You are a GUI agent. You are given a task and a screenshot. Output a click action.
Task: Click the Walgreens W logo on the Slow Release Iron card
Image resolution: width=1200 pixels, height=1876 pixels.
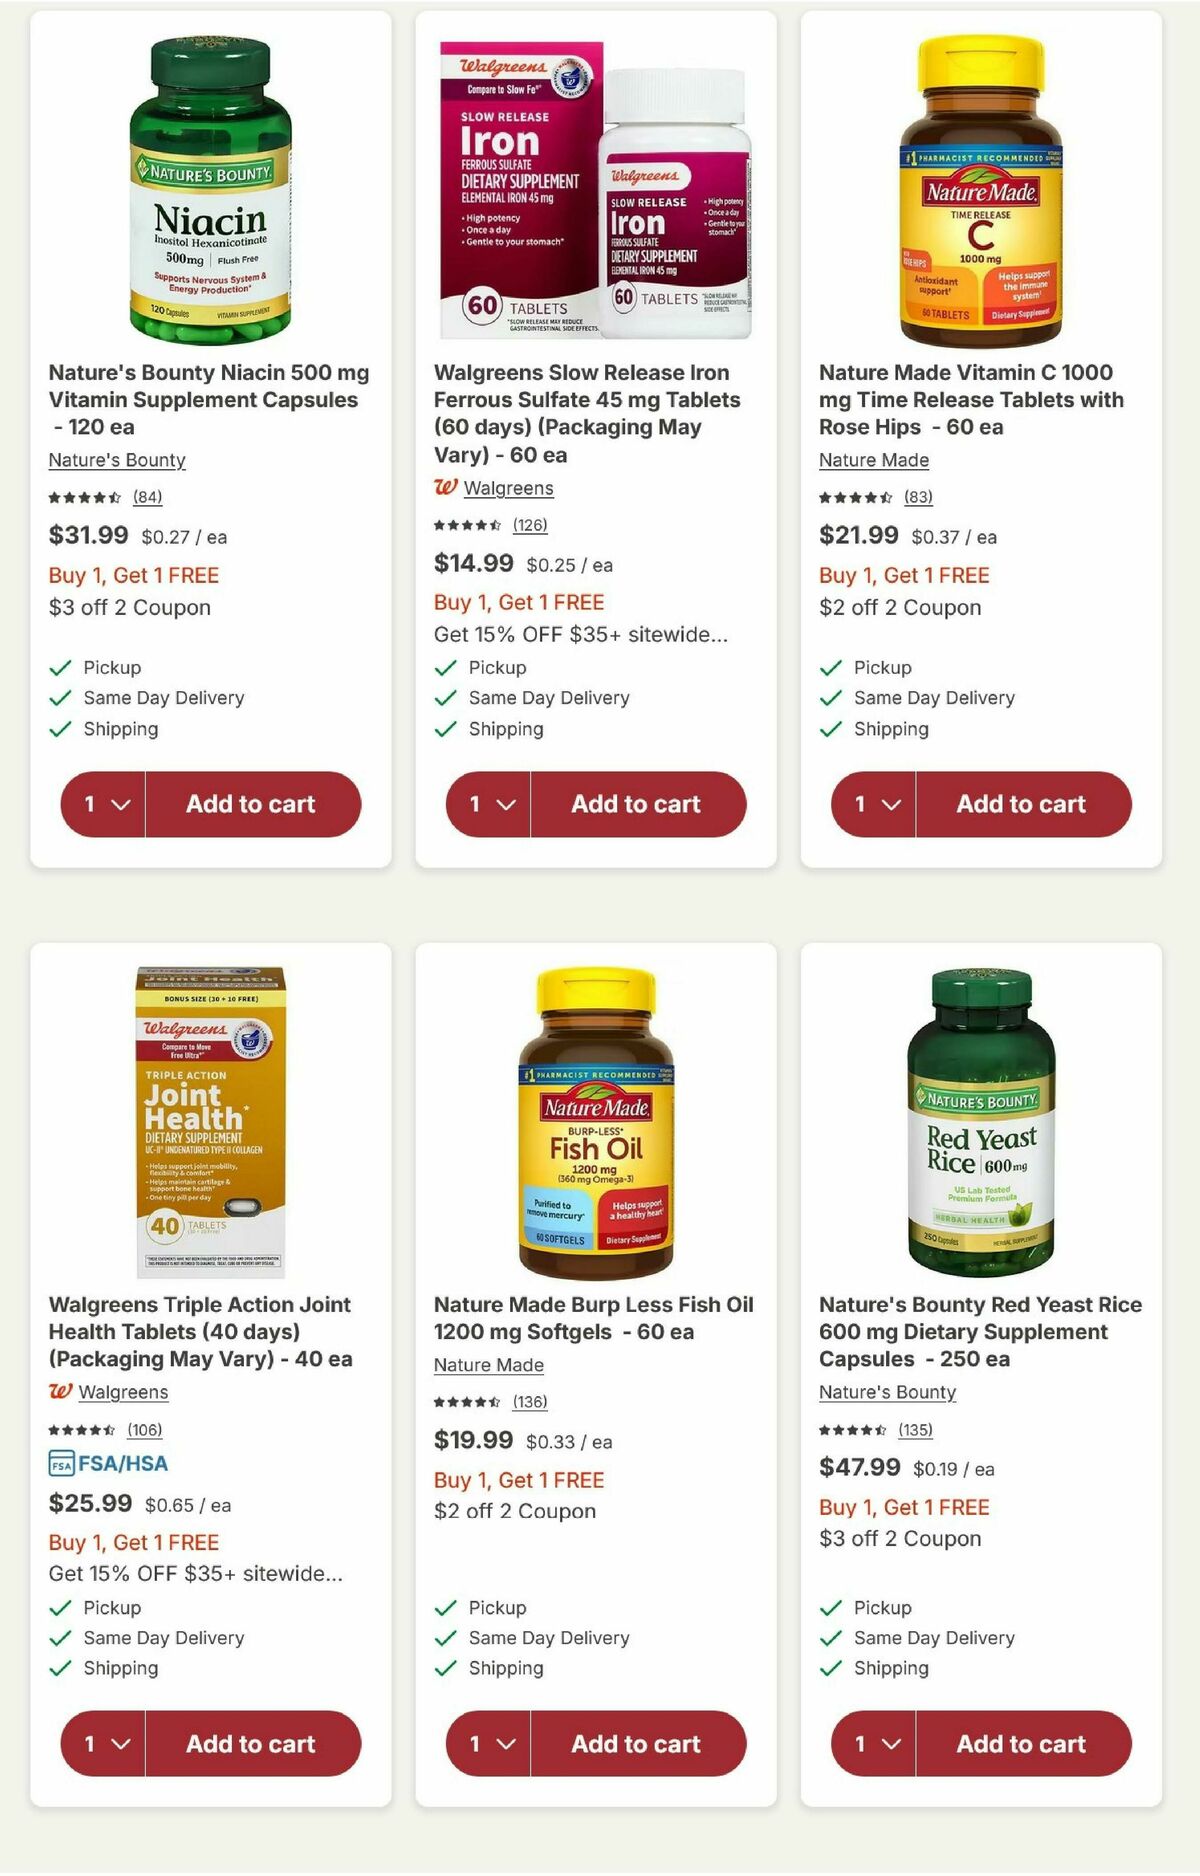pos(446,488)
